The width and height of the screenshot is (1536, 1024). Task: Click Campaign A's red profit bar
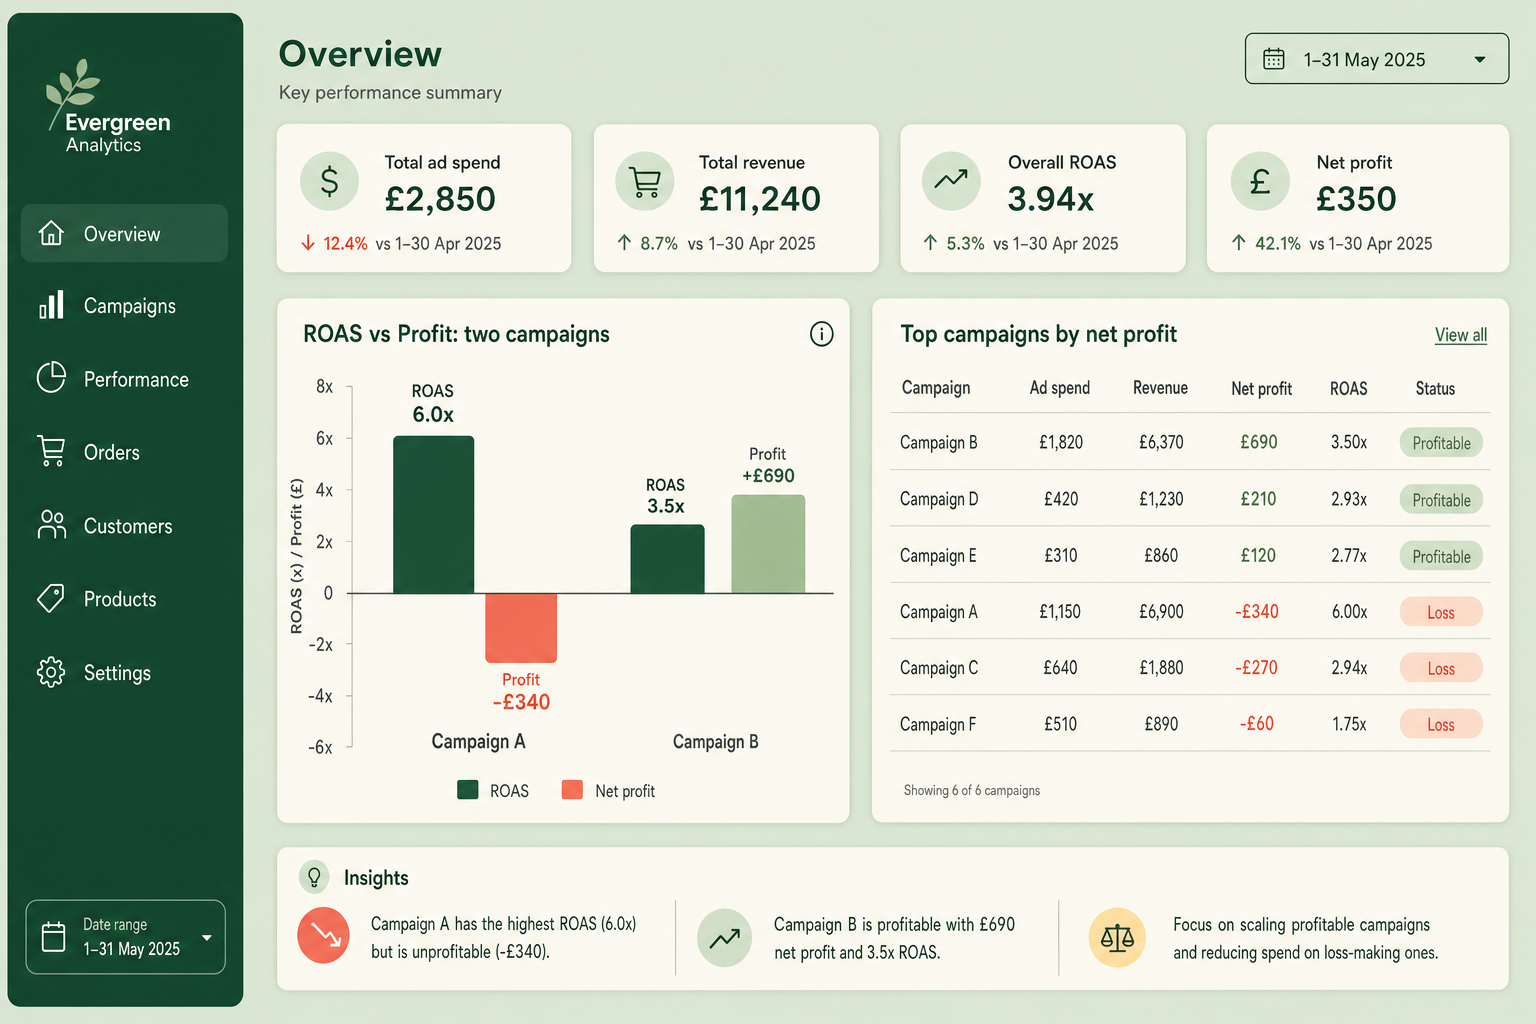(521, 628)
